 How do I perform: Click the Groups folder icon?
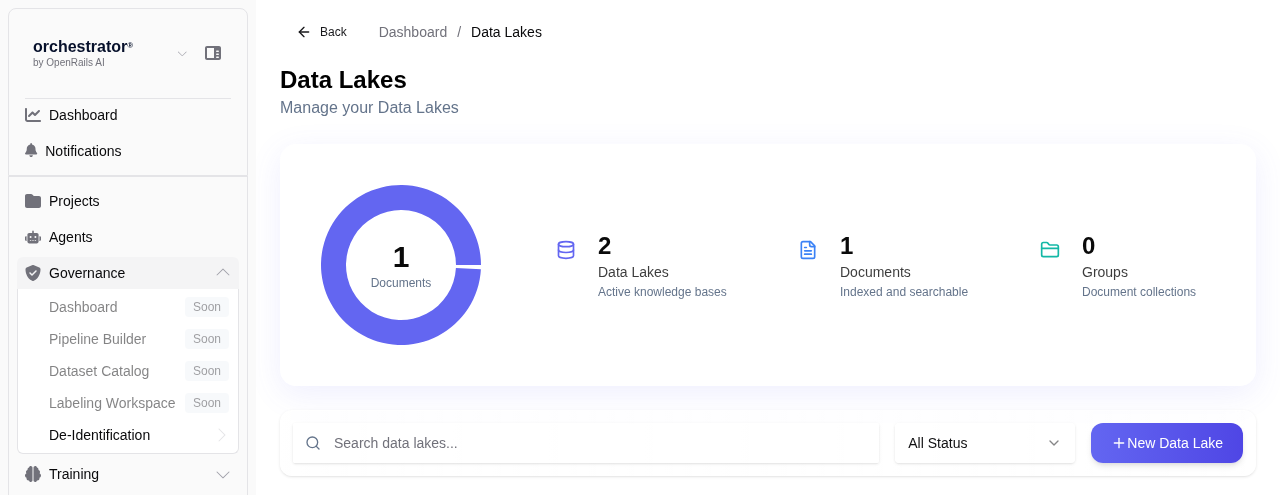pyautogui.click(x=1050, y=250)
